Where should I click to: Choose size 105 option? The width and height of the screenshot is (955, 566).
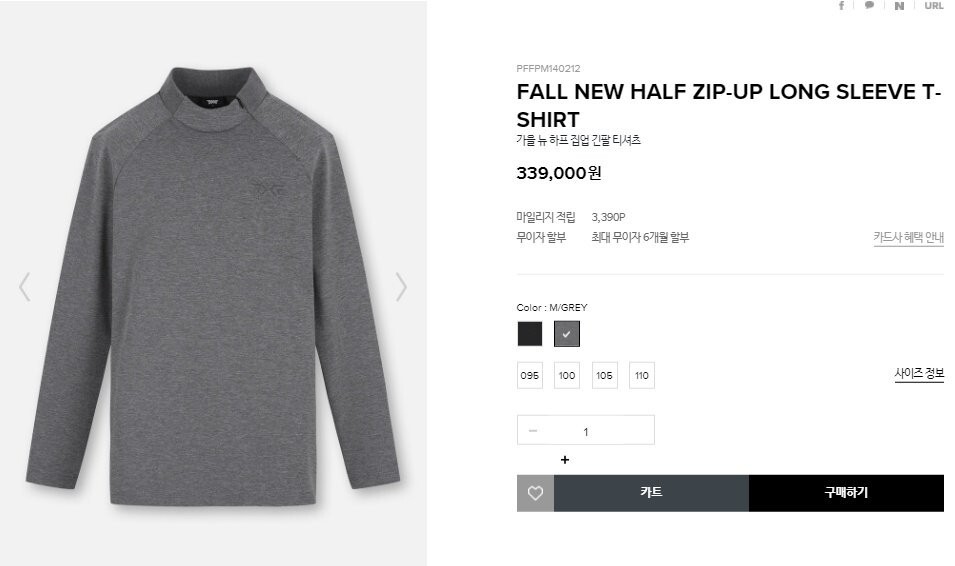point(604,375)
